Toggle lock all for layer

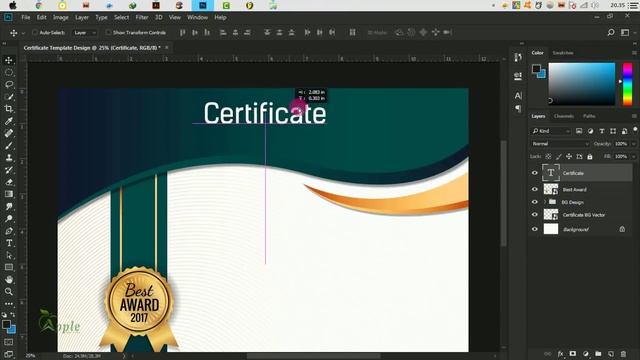coord(590,156)
